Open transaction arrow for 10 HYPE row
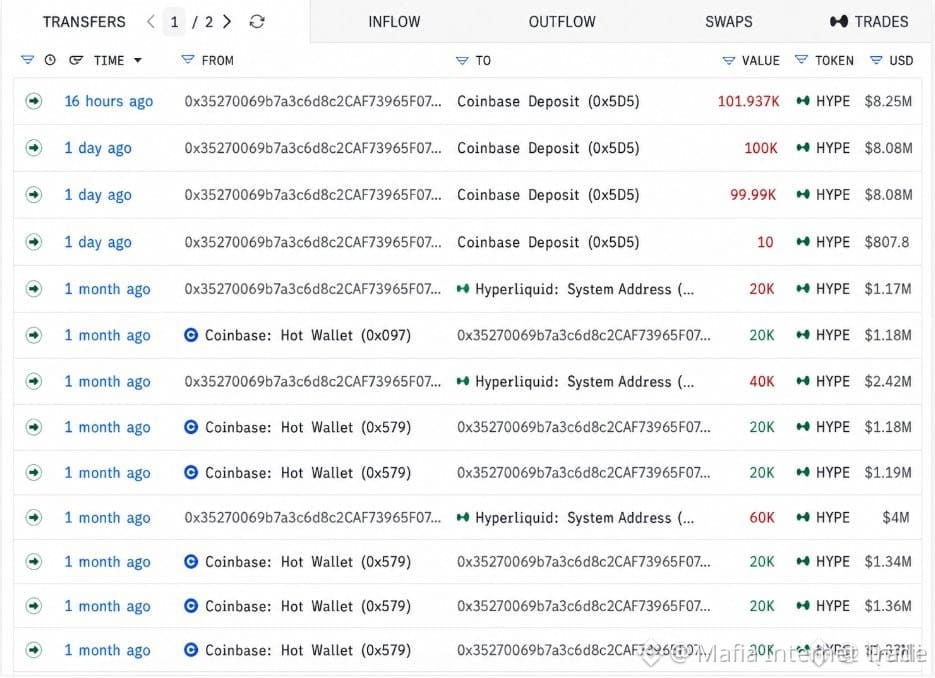Screen dimensions: 935x678 pos(34,242)
